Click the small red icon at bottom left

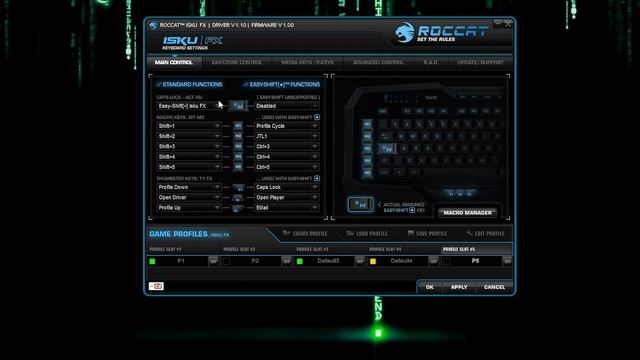156,286
